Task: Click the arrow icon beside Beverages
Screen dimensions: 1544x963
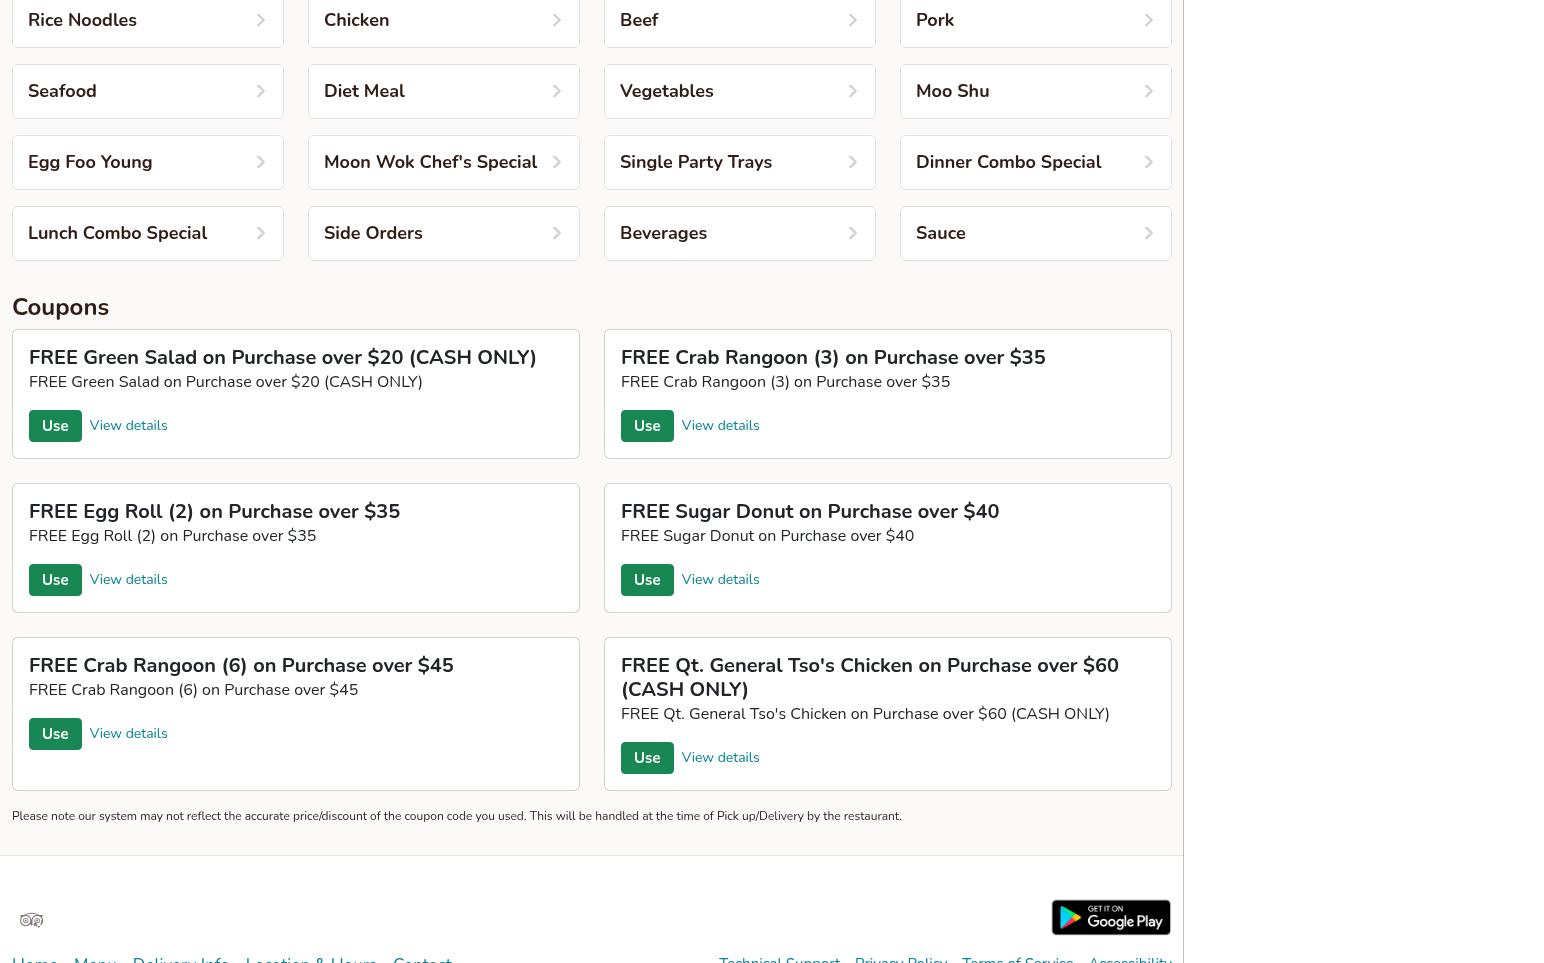Action: click(x=852, y=234)
